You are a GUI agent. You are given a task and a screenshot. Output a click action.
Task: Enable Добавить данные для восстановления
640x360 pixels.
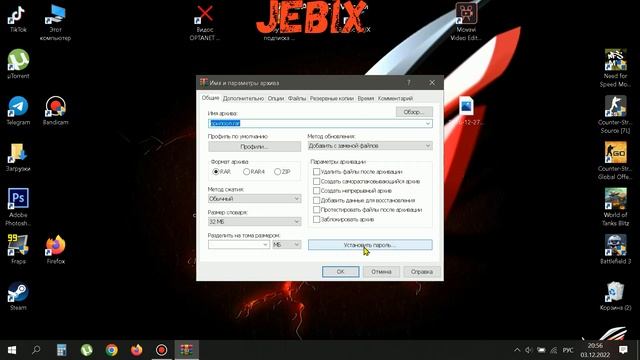pyautogui.click(x=364, y=200)
